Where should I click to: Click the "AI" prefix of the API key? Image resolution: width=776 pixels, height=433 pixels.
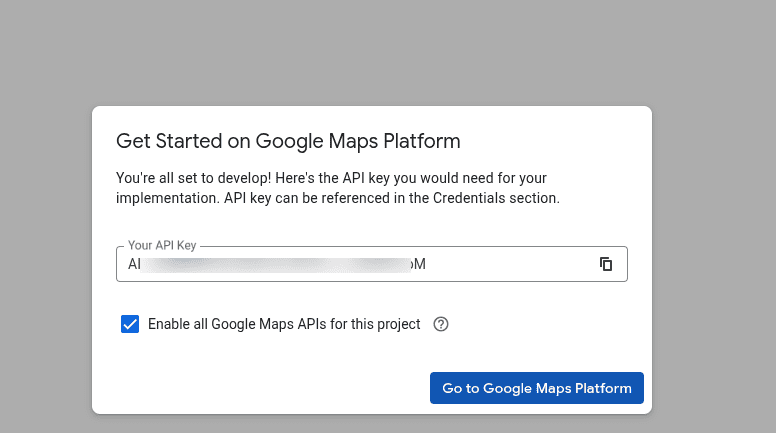click(x=135, y=264)
